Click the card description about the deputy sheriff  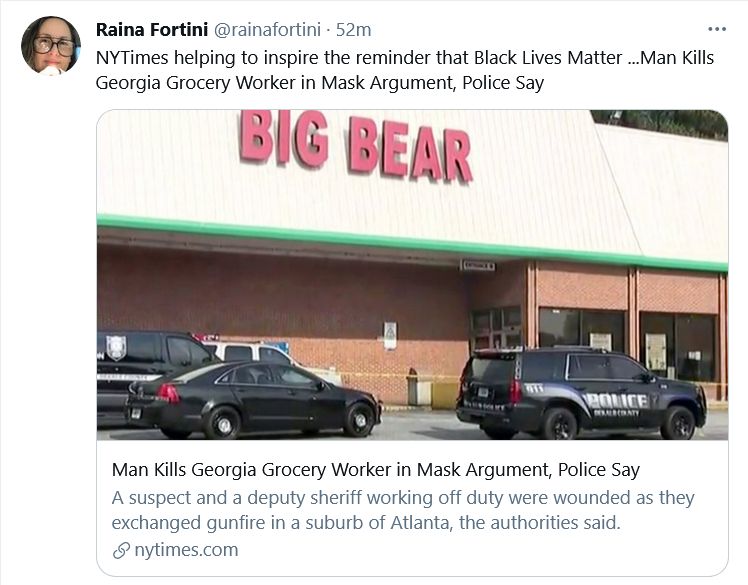click(402, 510)
